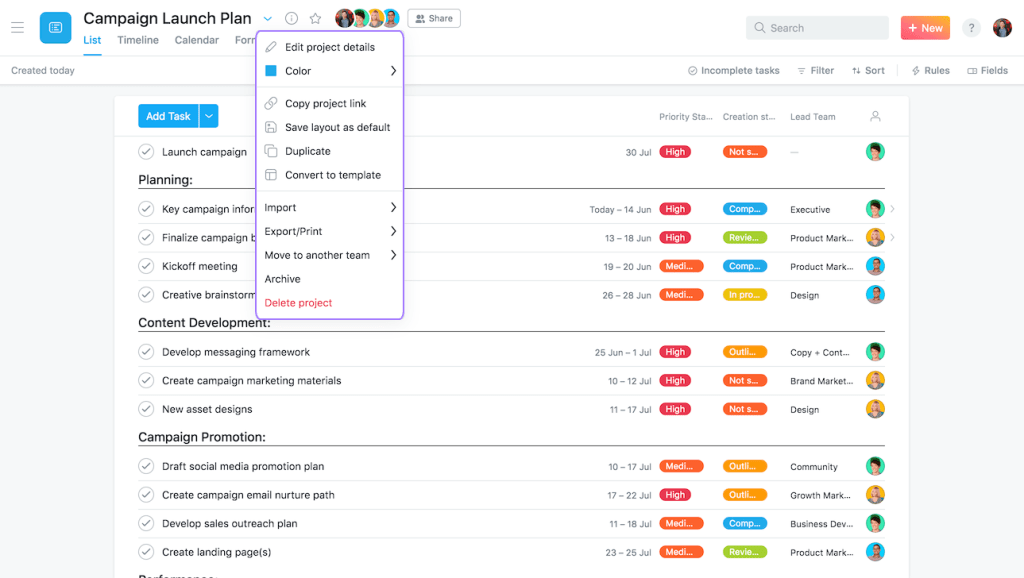
Task: Mark Launch campaign task complete
Action: 146,152
